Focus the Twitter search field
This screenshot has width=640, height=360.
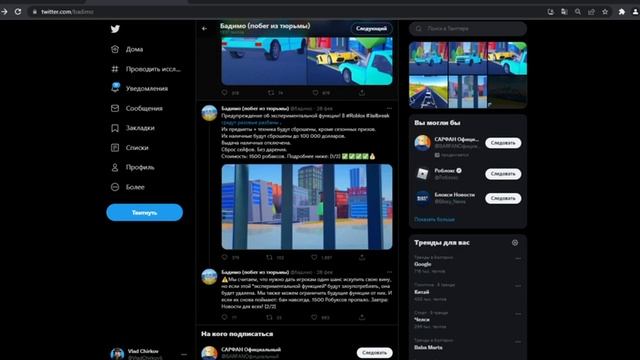tap(468, 29)
